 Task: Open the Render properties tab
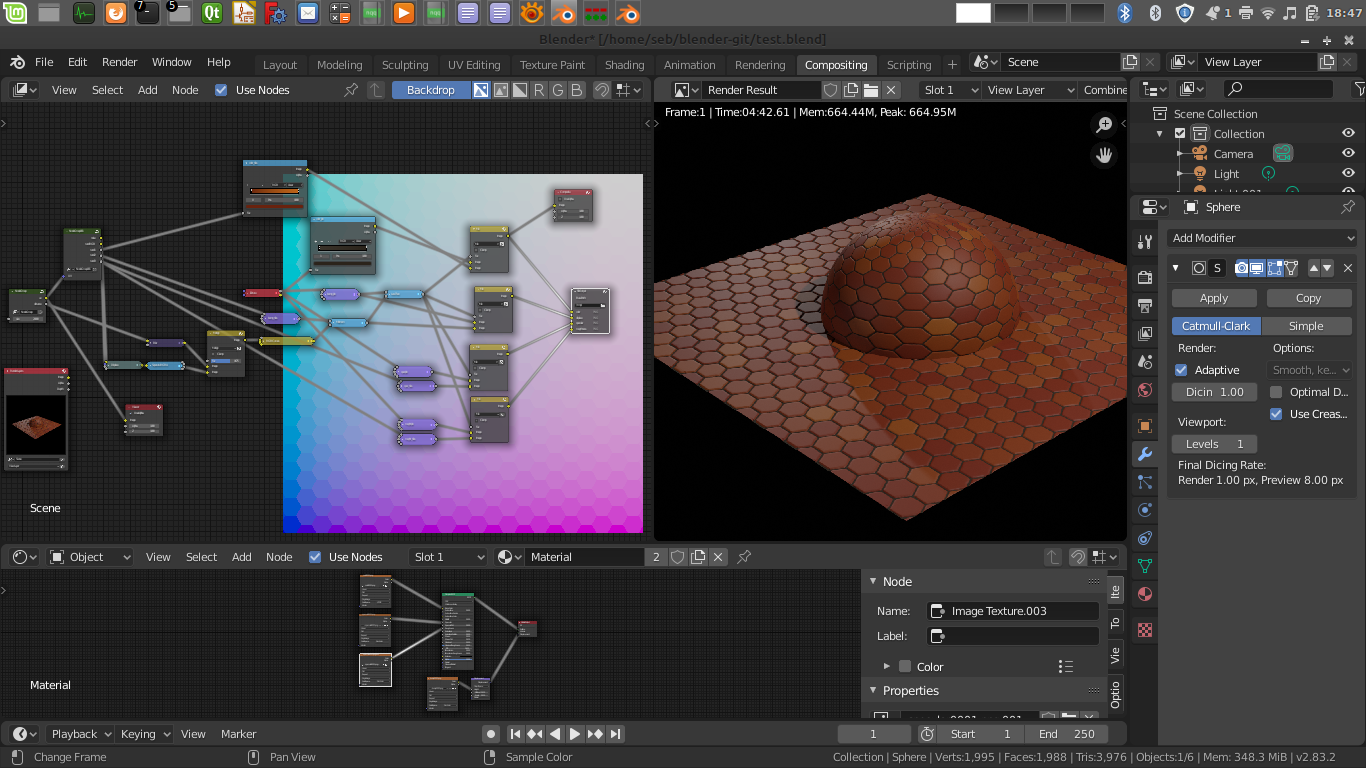[1144, 277]
